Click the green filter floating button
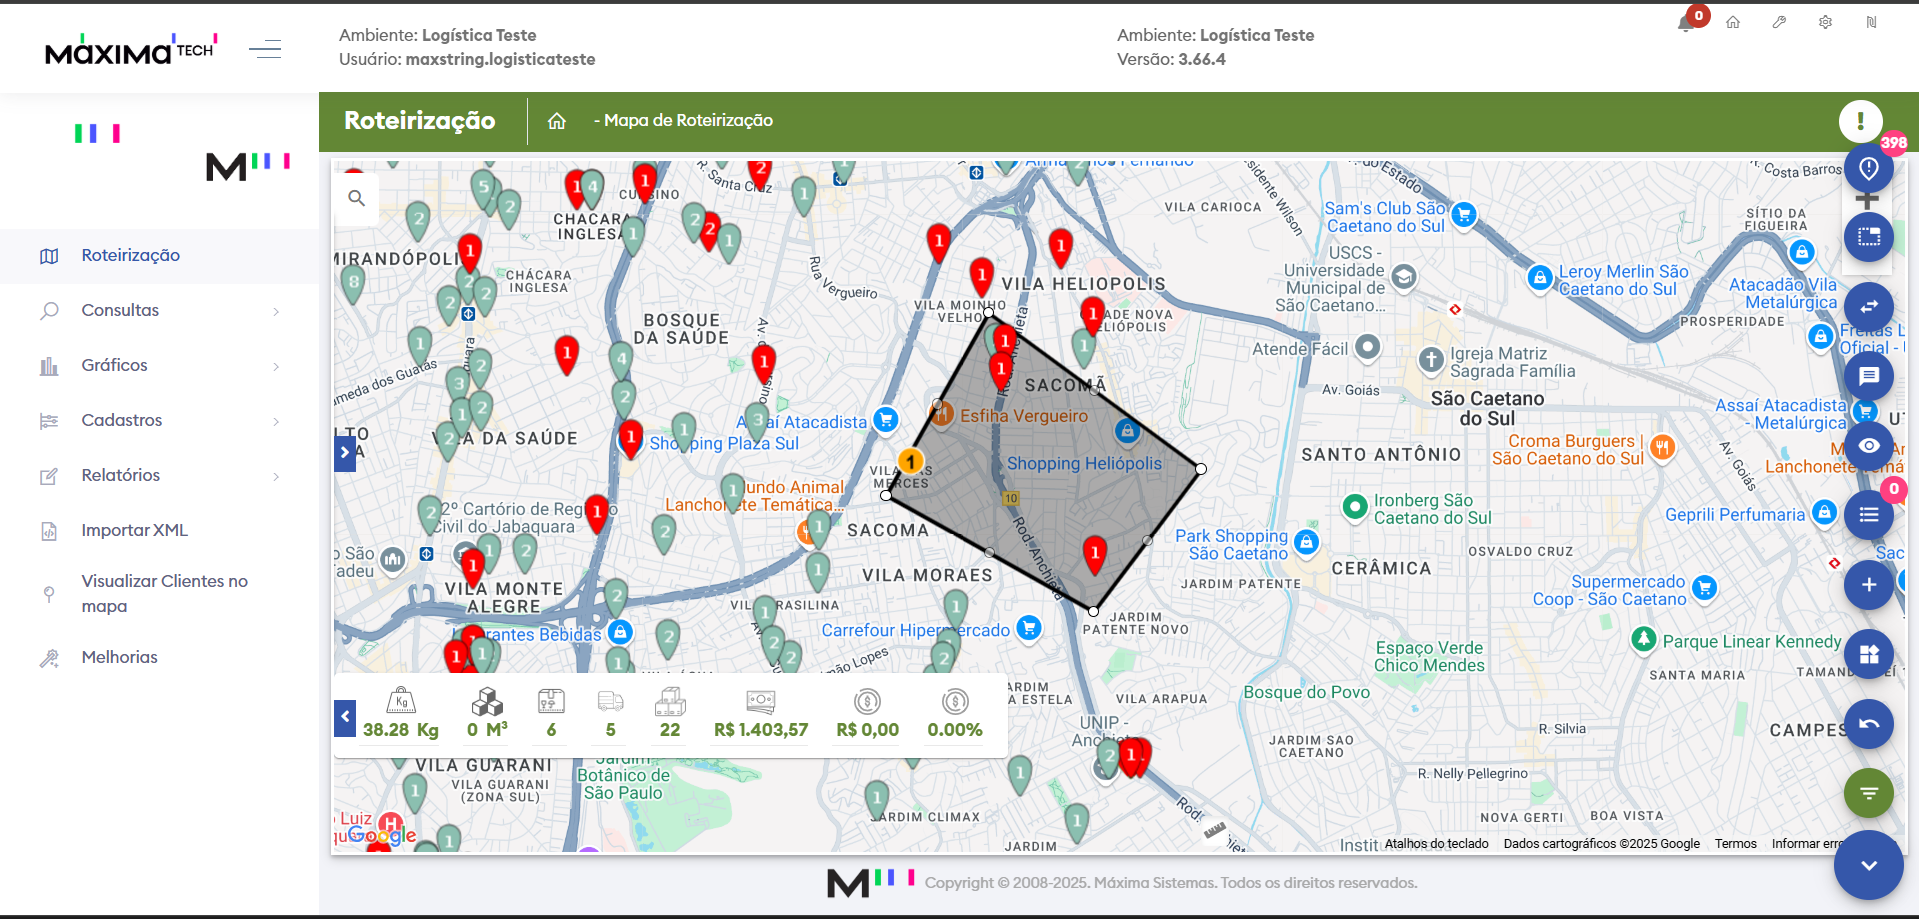1919x919 pixels. (x=1868, y=793)
